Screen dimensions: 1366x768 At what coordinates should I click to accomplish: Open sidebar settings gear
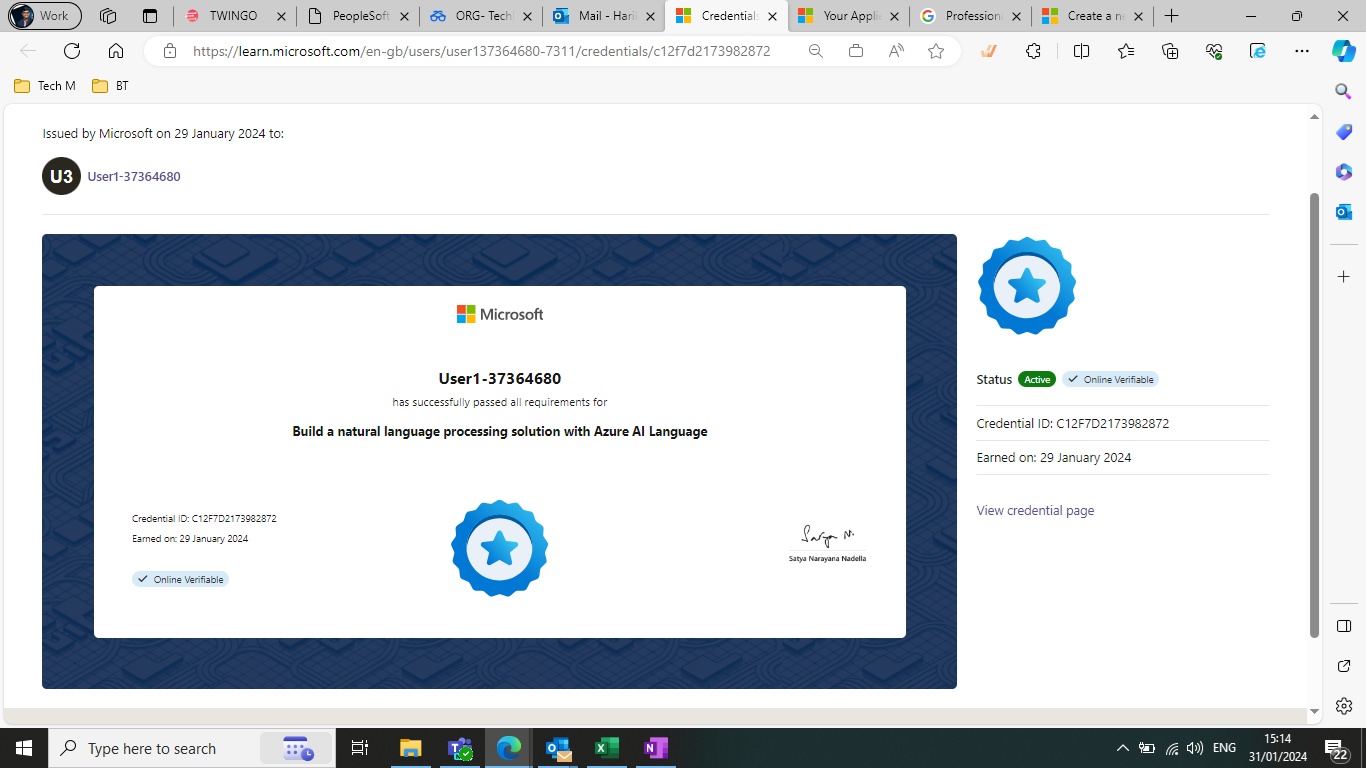coord(1344,705)
